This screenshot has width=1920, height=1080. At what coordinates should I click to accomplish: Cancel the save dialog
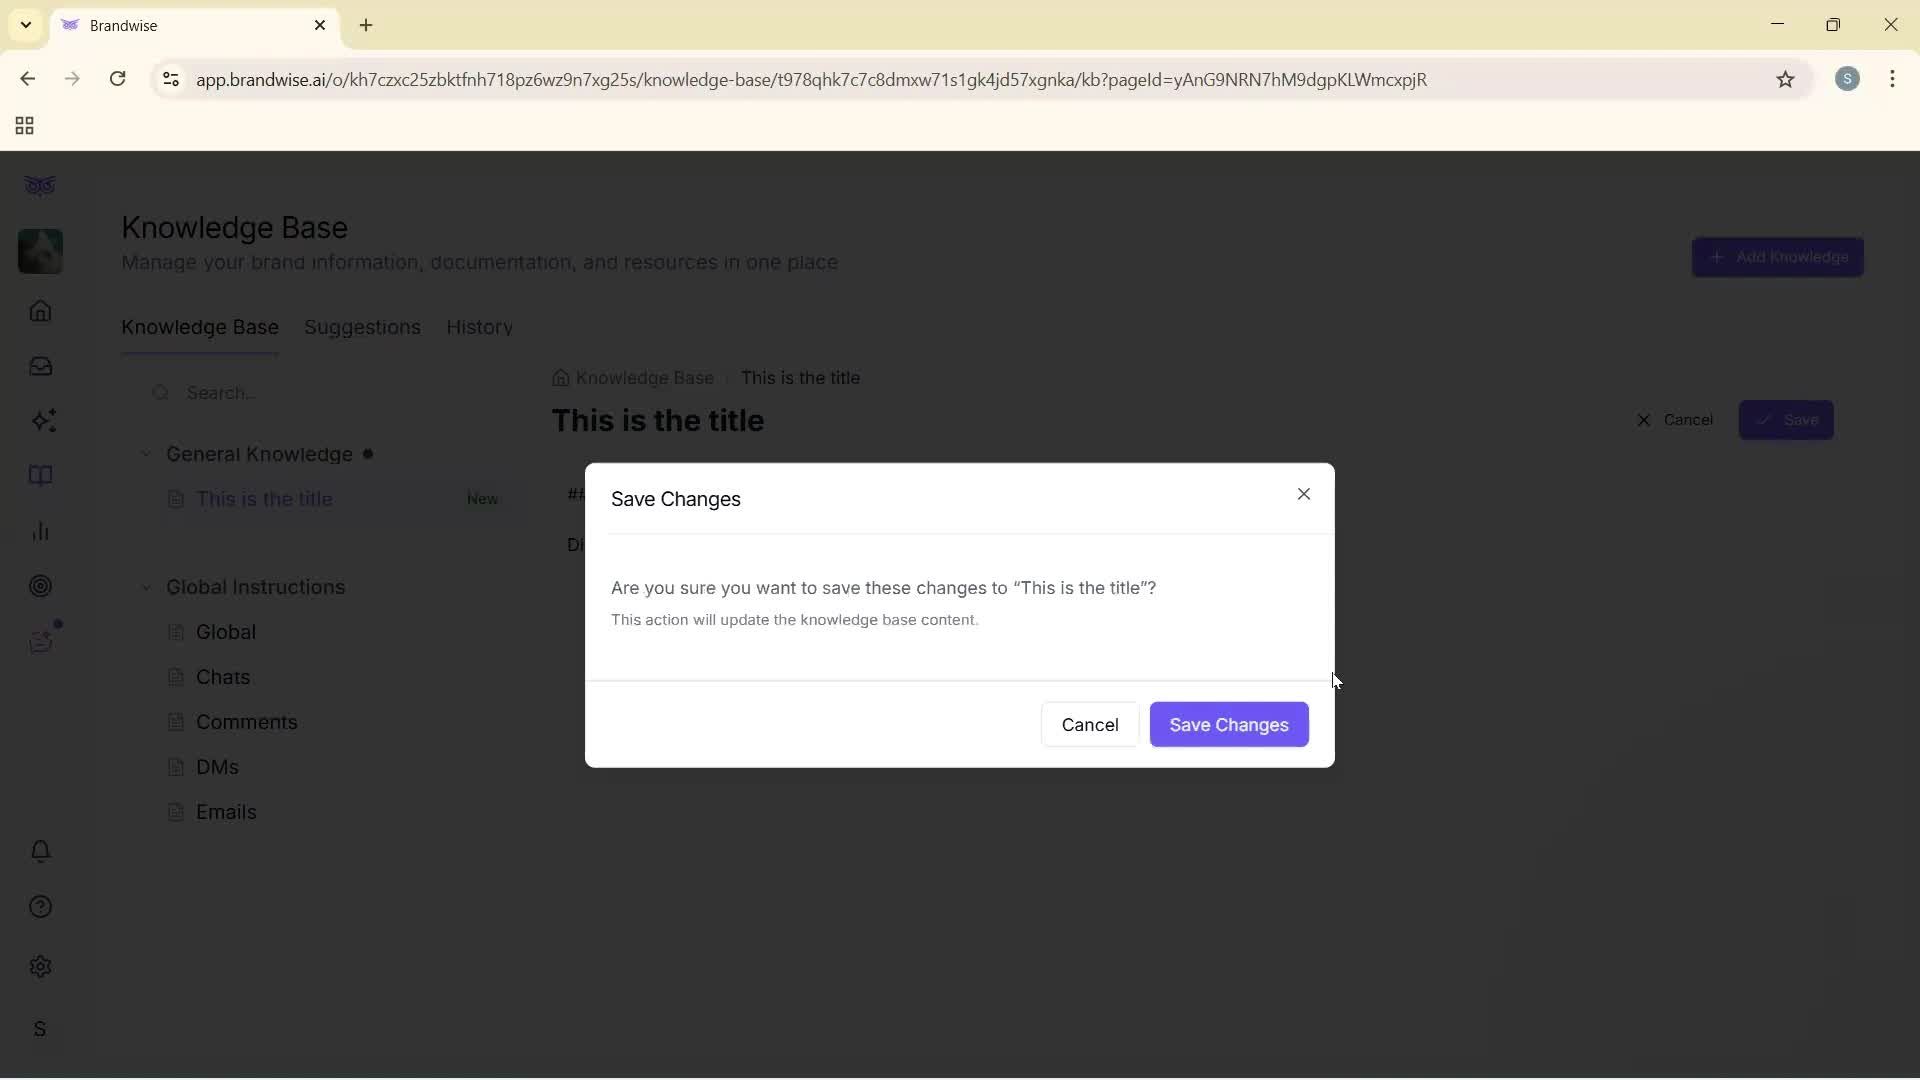(1089, 724)
